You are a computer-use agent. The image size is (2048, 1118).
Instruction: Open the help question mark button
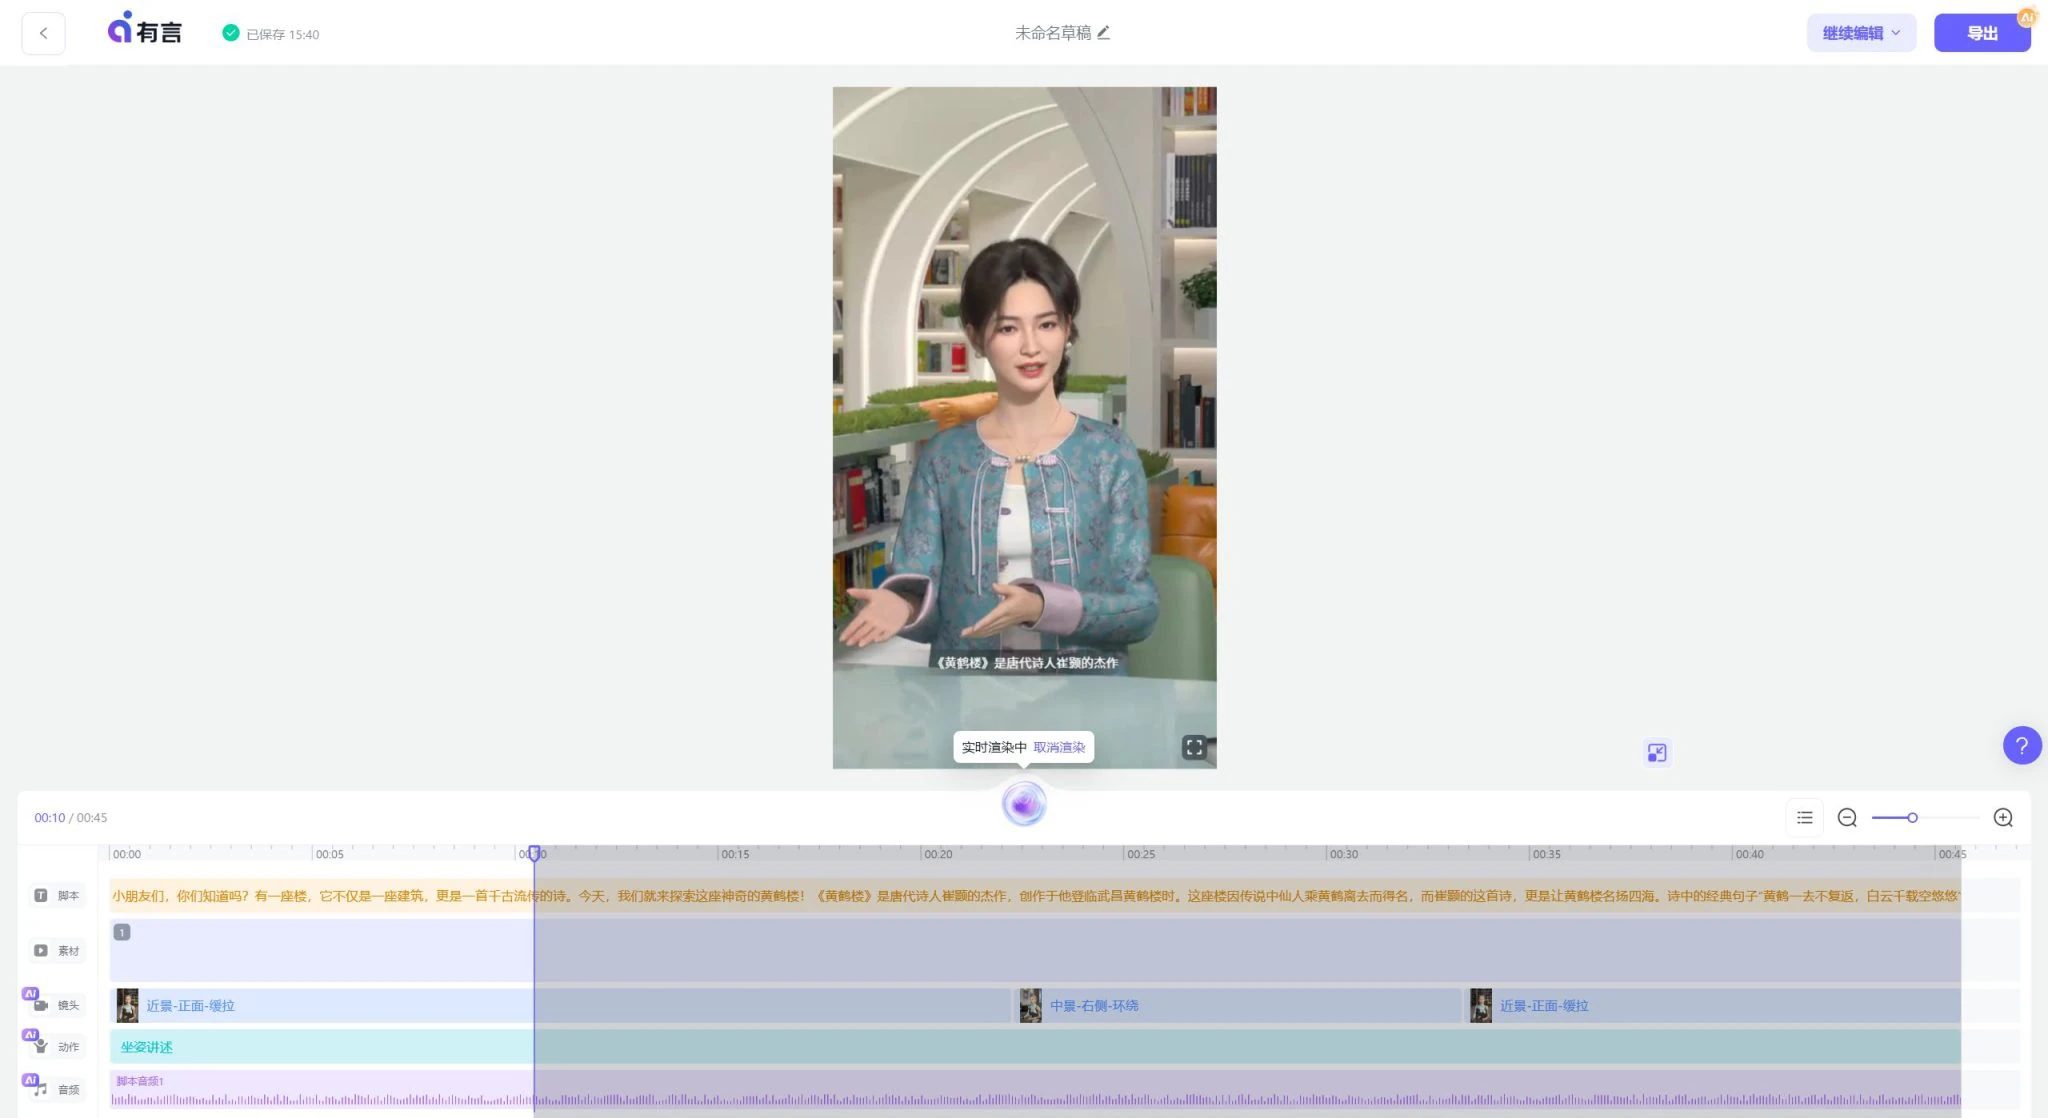tap(2021, 745)
